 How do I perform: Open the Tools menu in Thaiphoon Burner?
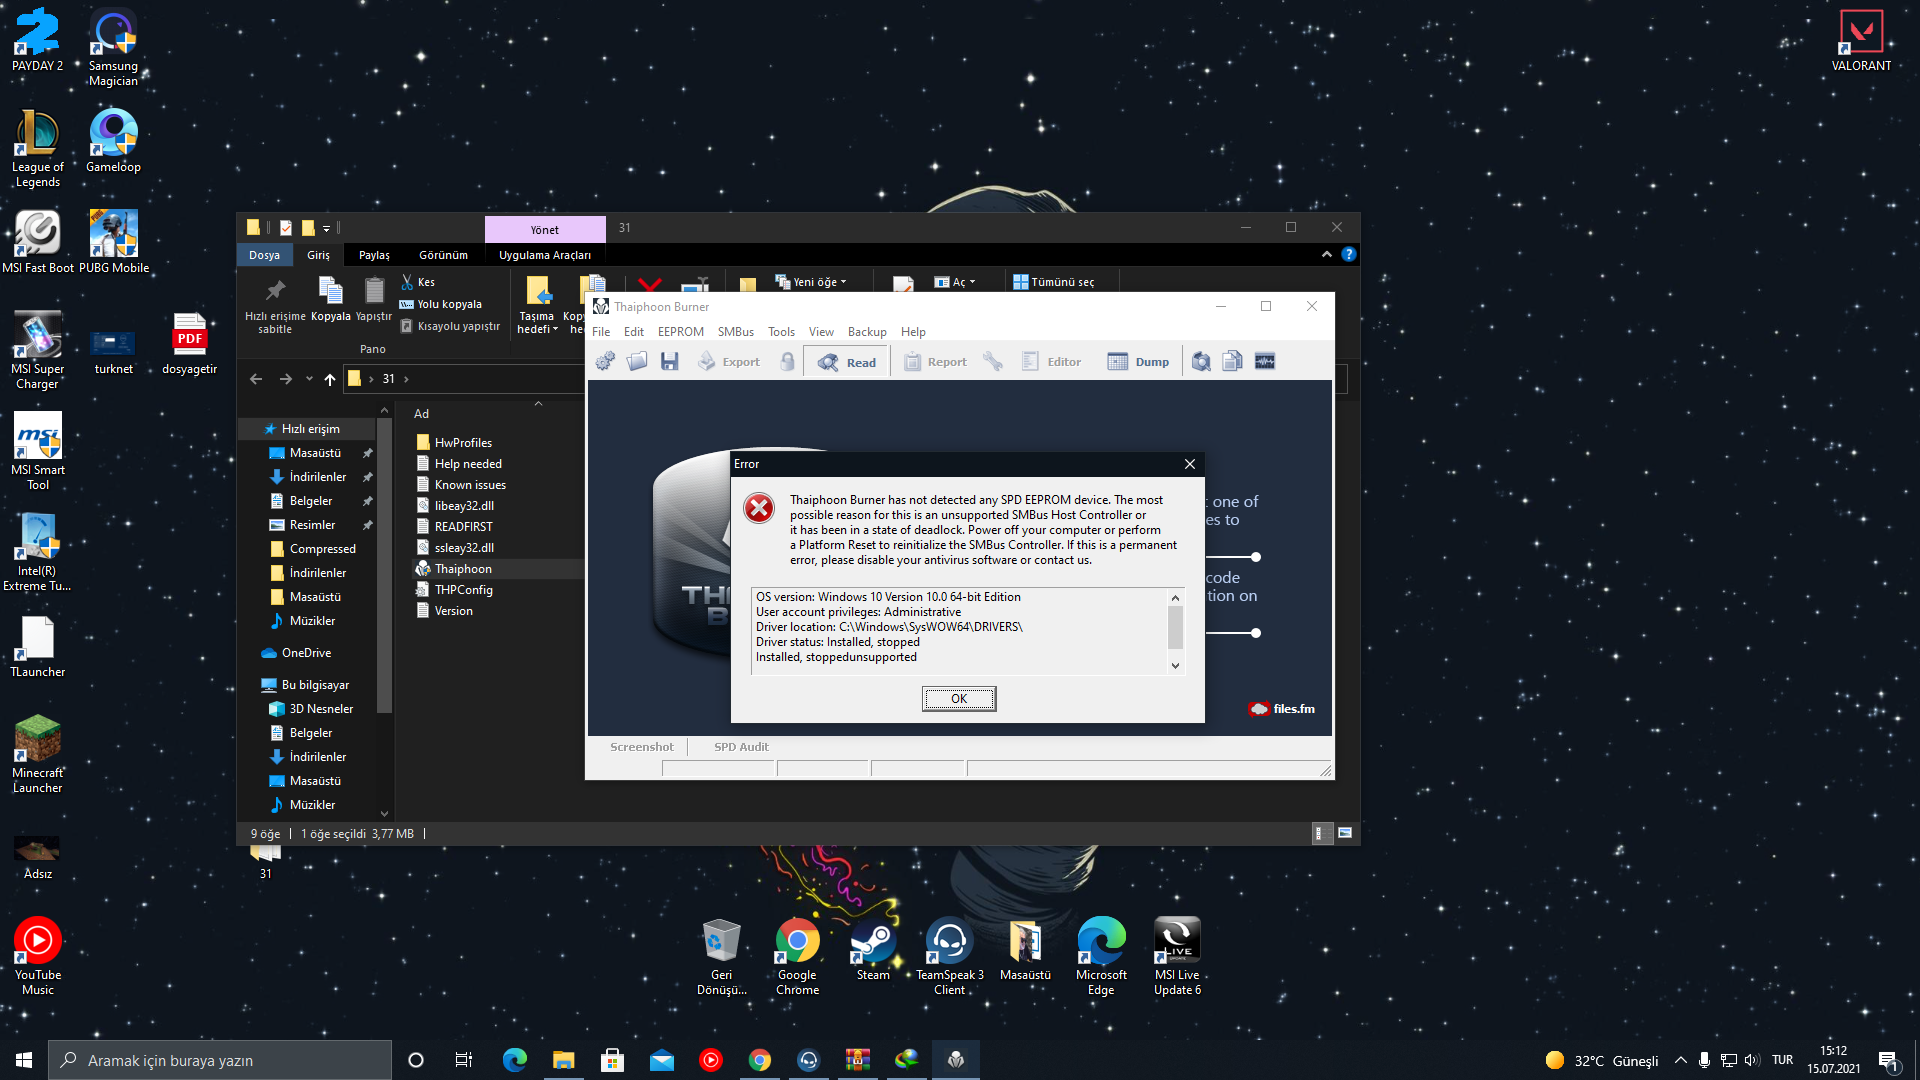(x=781, y=332)
